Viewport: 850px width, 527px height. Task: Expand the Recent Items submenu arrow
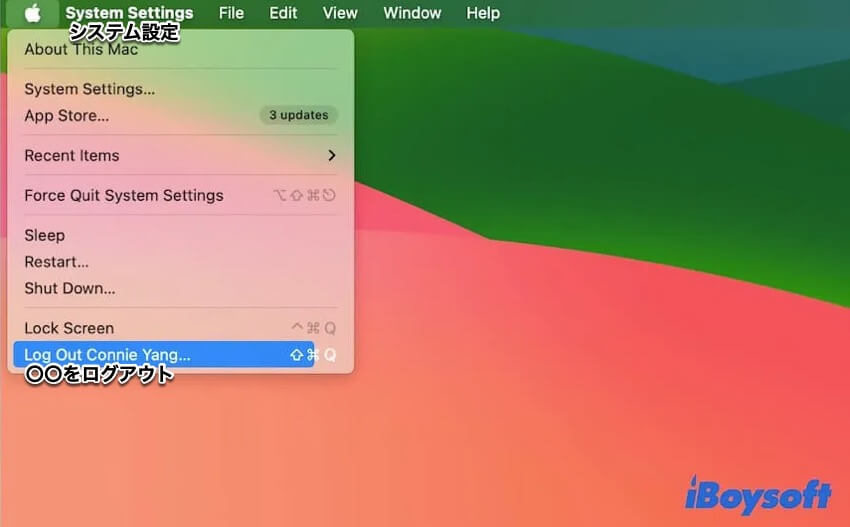pos(331,155)
